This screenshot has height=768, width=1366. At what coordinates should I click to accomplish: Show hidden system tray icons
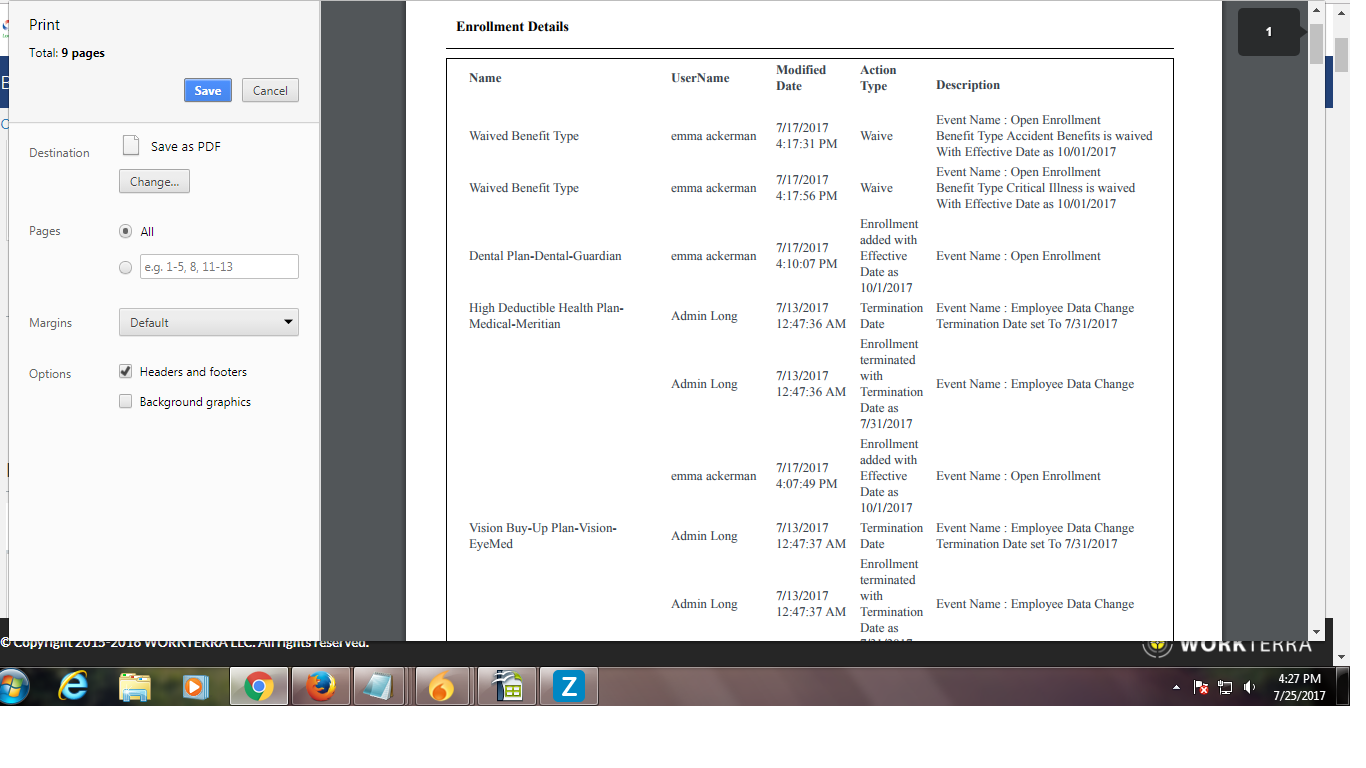[x=1176, y=687]
